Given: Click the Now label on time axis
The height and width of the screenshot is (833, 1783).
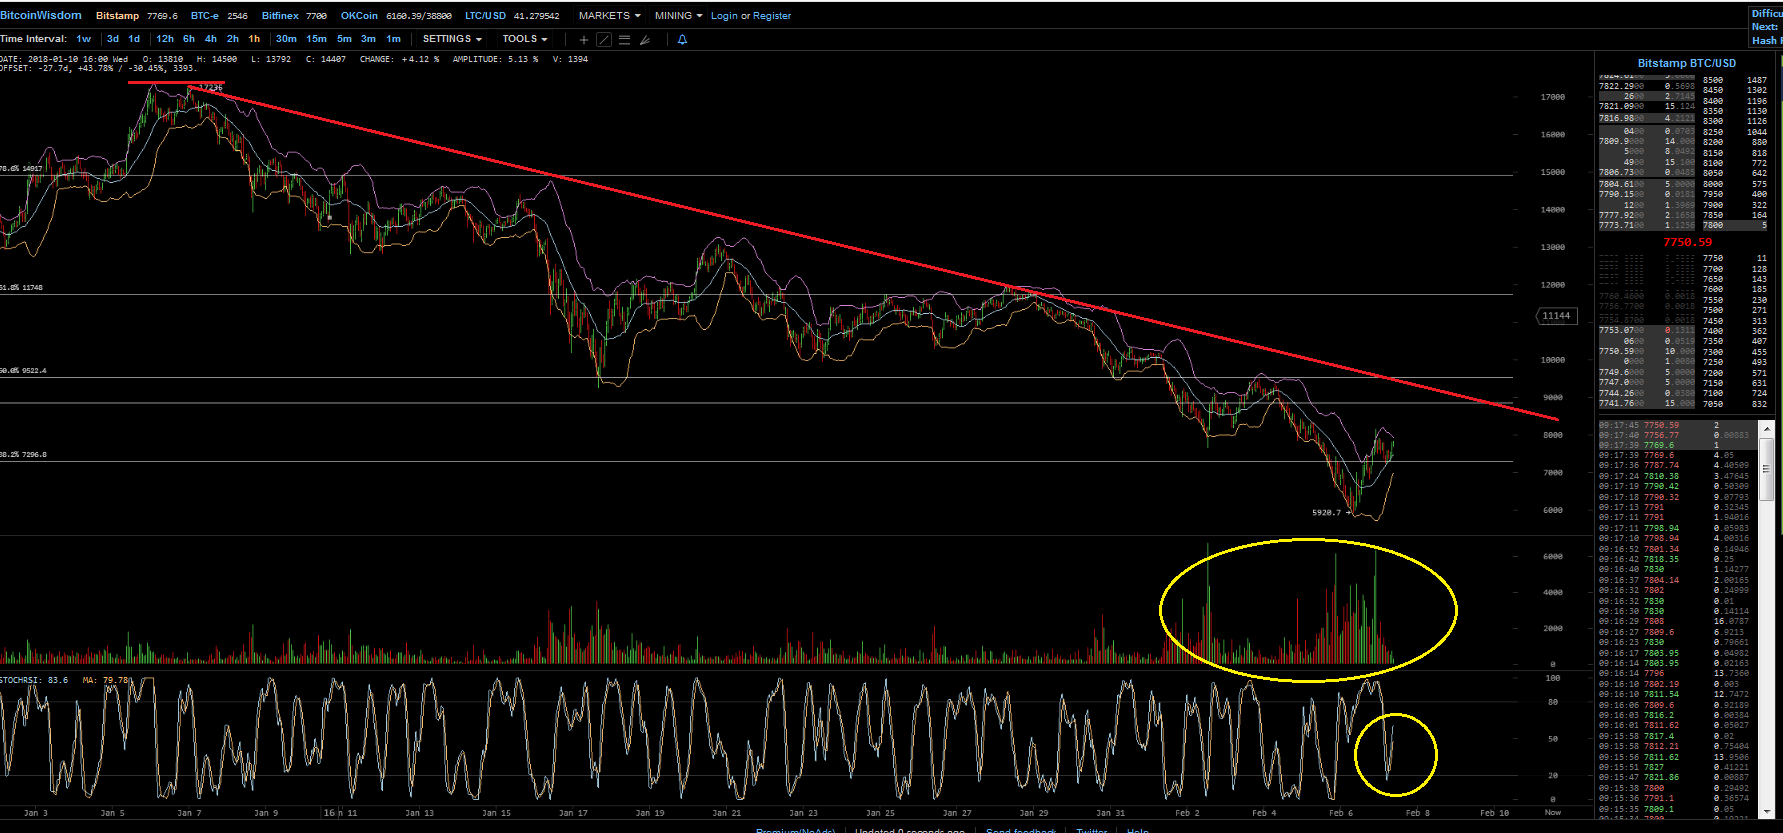Looking at the screenshot, I should pos(1552,812).
